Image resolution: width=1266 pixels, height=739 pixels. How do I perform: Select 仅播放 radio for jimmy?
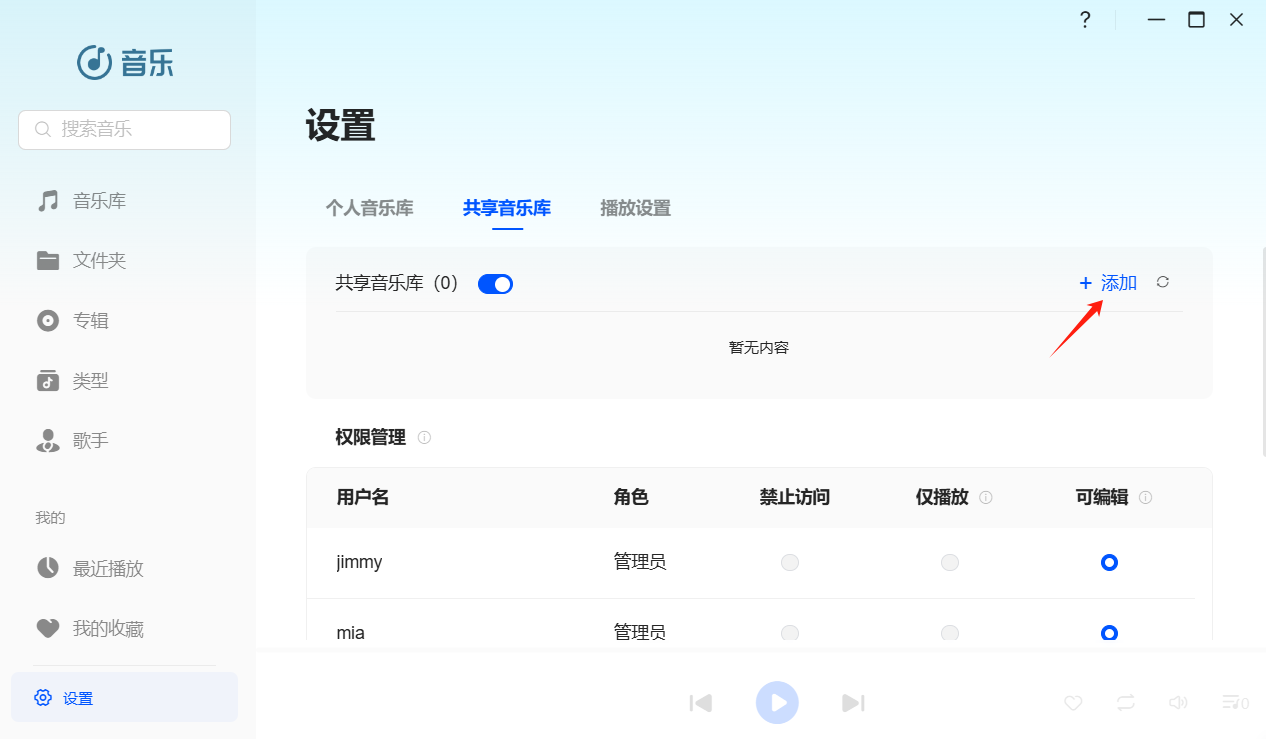coord(950,563)
